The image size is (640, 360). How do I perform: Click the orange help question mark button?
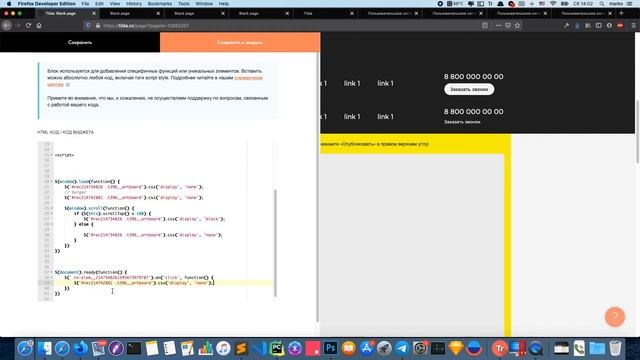tap(615, 317)
